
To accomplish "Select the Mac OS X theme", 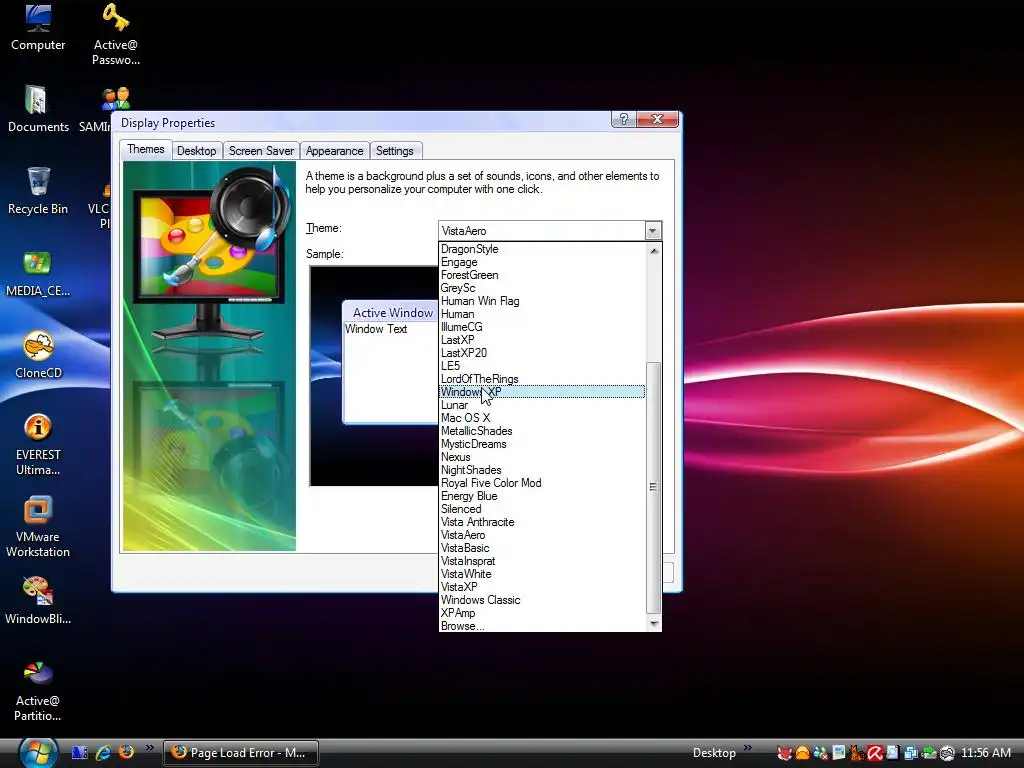I will [x=542, y=418].
